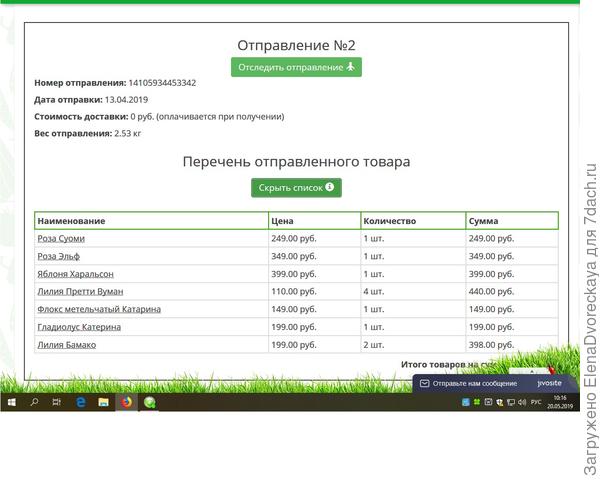Select the Флокс метельчатый Катарина link

(98, 309)
